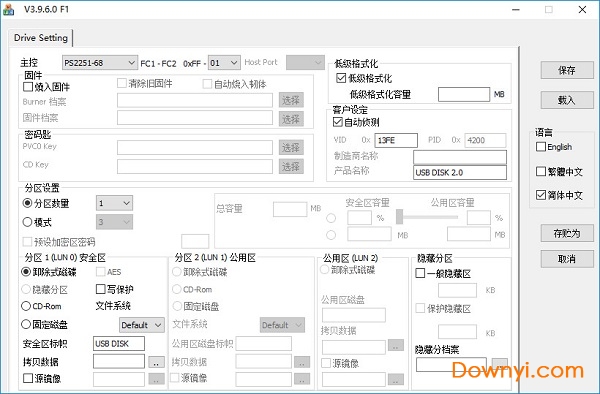Open 分区 2 文件系统 Default dropdown

coord(282,325)
